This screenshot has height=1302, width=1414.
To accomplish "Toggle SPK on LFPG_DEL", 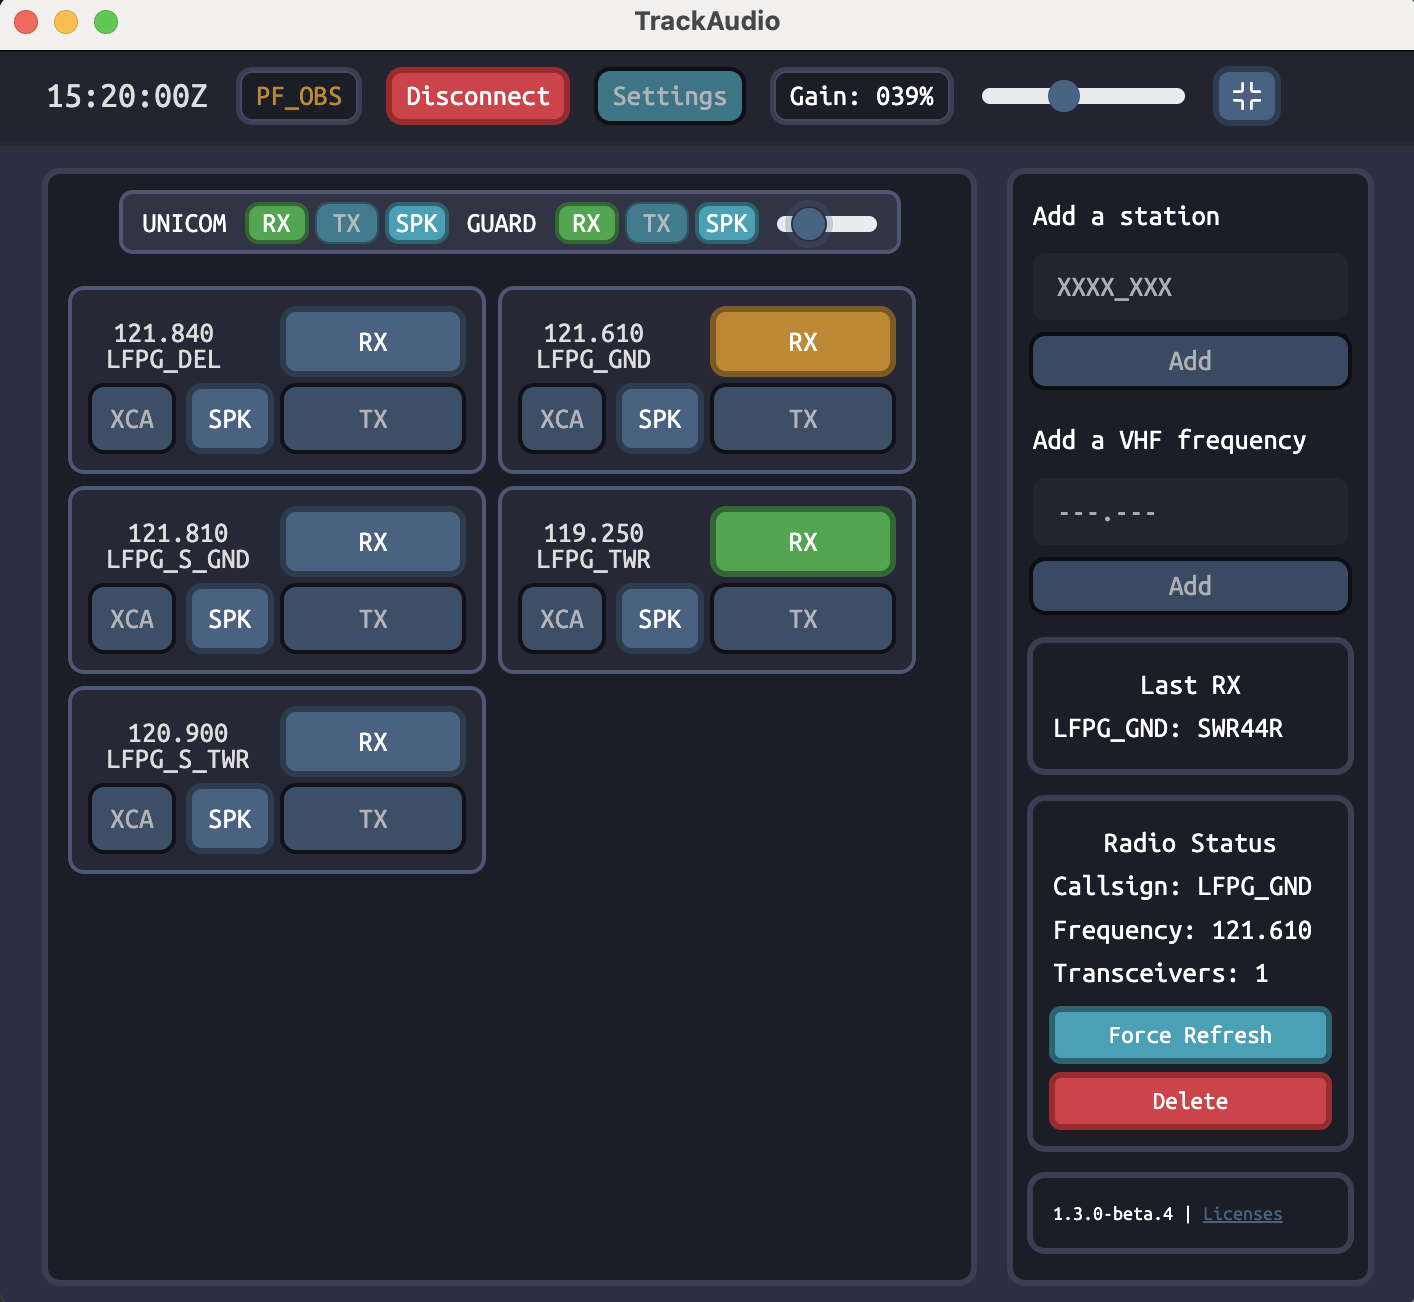I will pyautogui.click(x=230, y=419).
